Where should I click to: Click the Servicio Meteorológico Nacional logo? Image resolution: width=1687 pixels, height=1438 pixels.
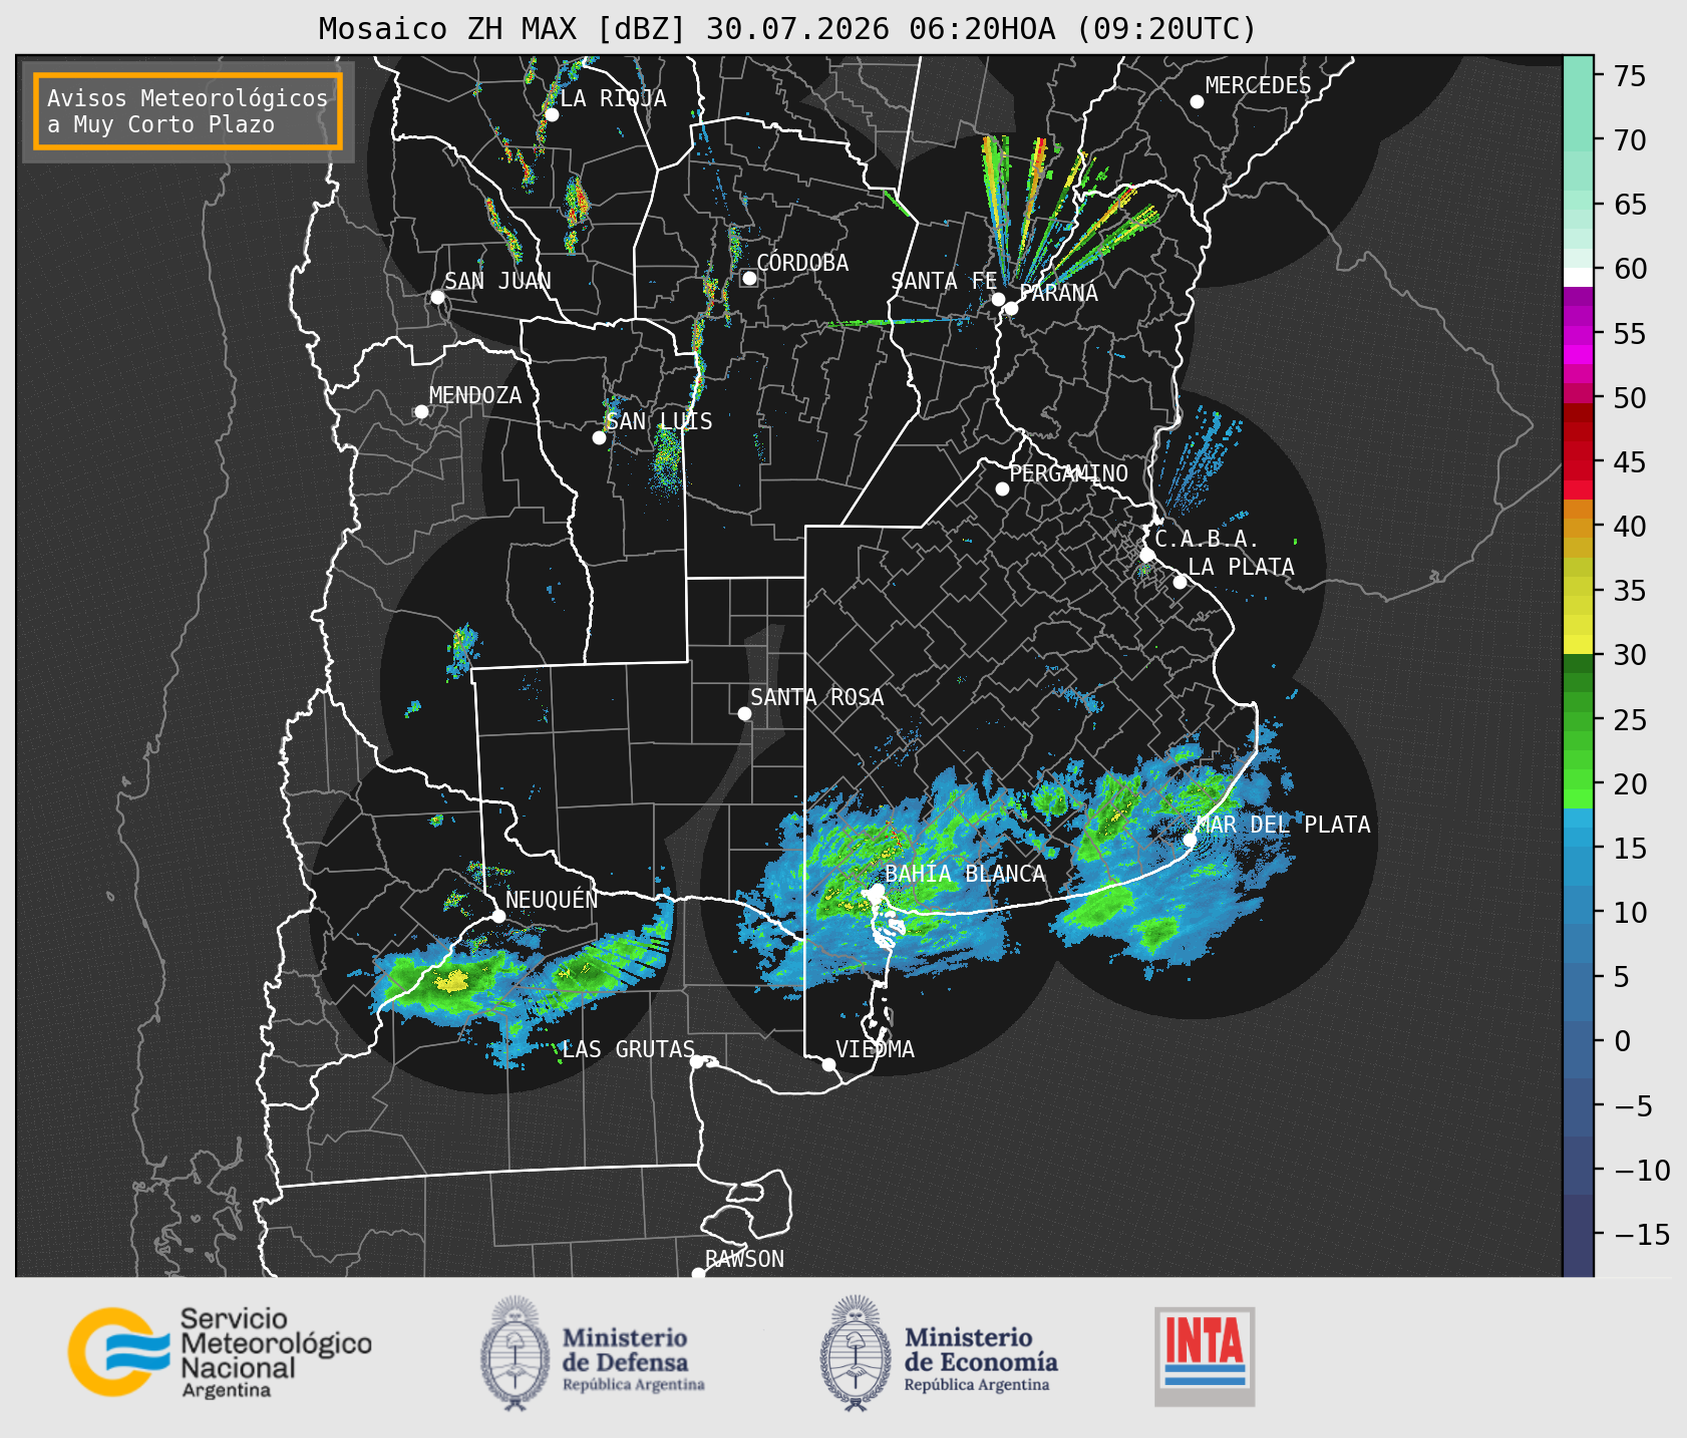point(219,1352)
